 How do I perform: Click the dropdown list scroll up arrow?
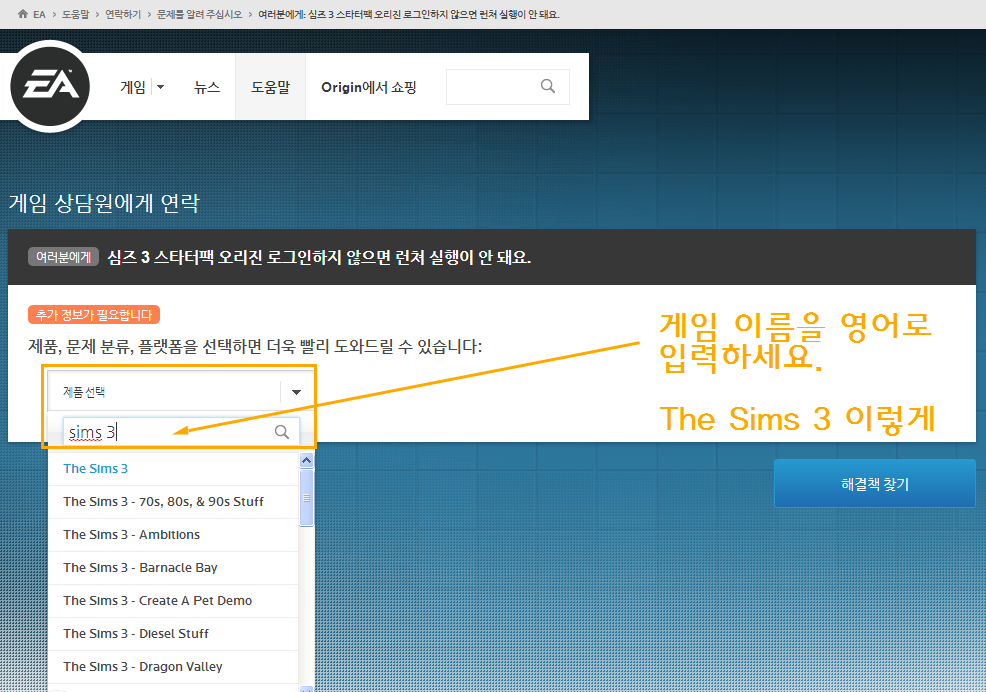pos(306,460)
